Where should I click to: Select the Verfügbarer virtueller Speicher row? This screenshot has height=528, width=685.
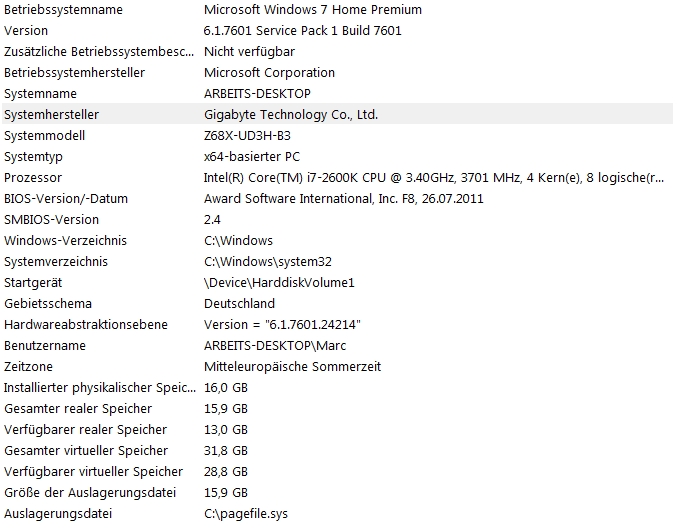tap(337, 472)
